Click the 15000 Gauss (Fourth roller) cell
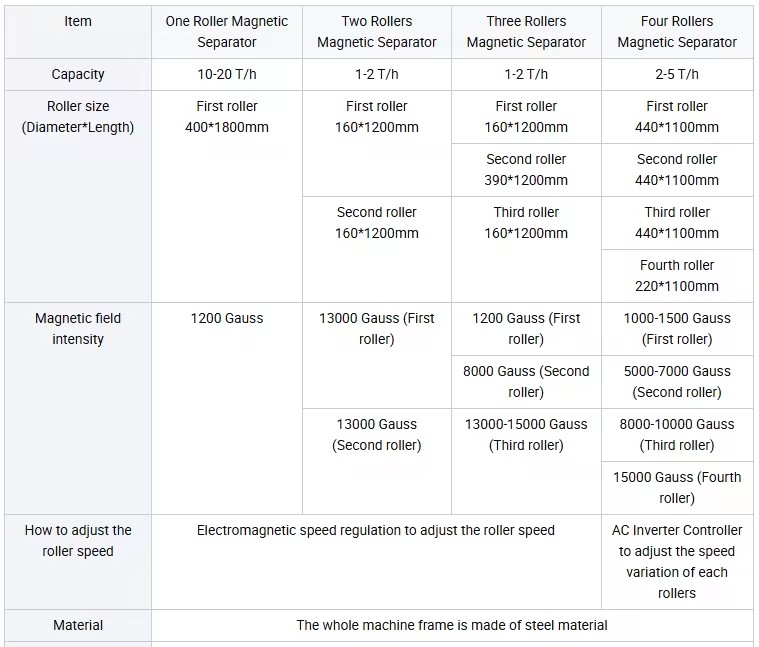Image resolution: width=759 pixels, height=647 pixels. [x=677, y=488]
